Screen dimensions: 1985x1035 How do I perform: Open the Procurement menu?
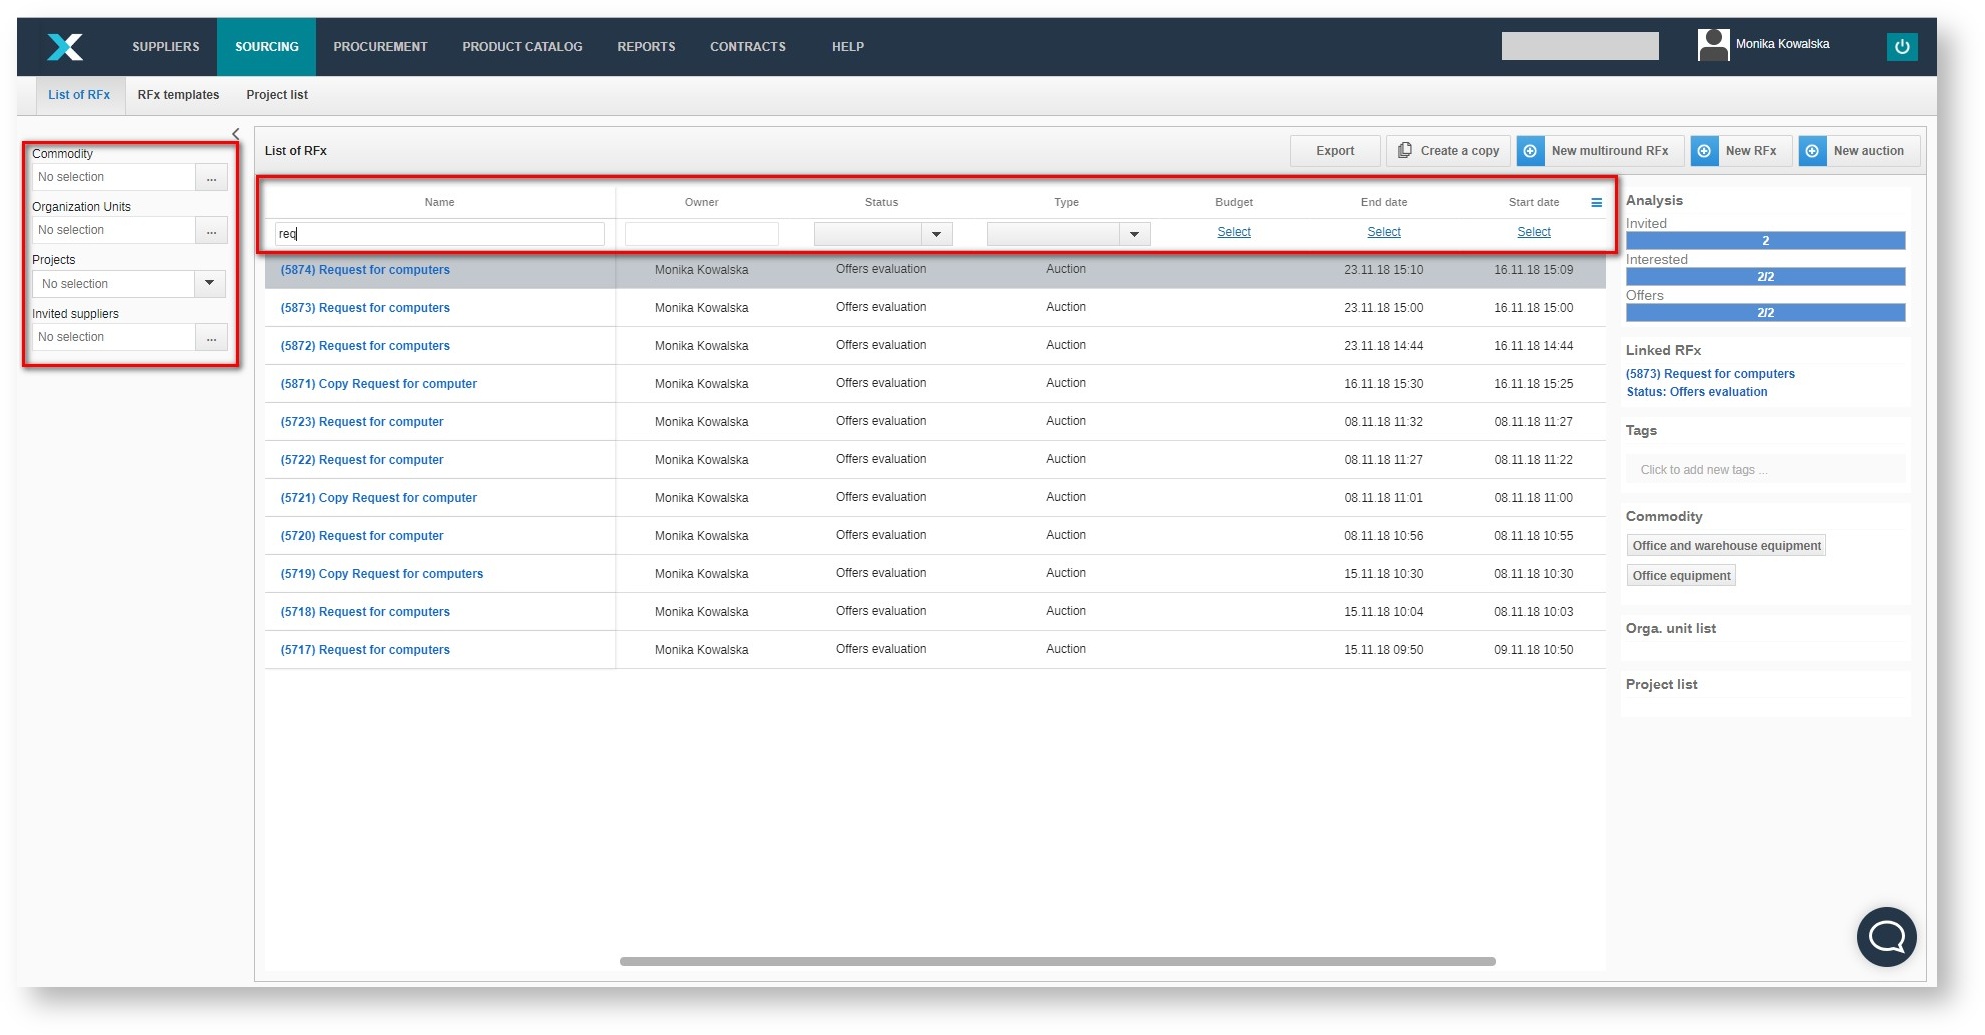[x=380, y=47]
